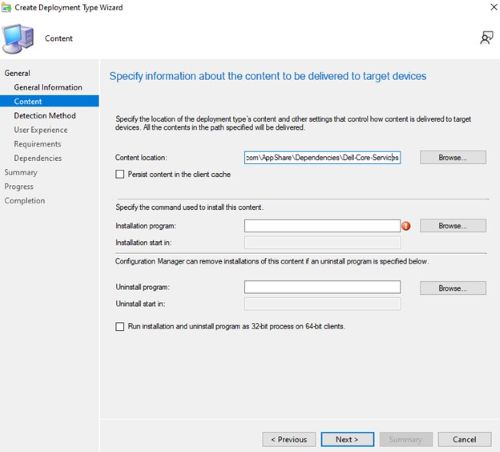Click into the Content location field

322,157
